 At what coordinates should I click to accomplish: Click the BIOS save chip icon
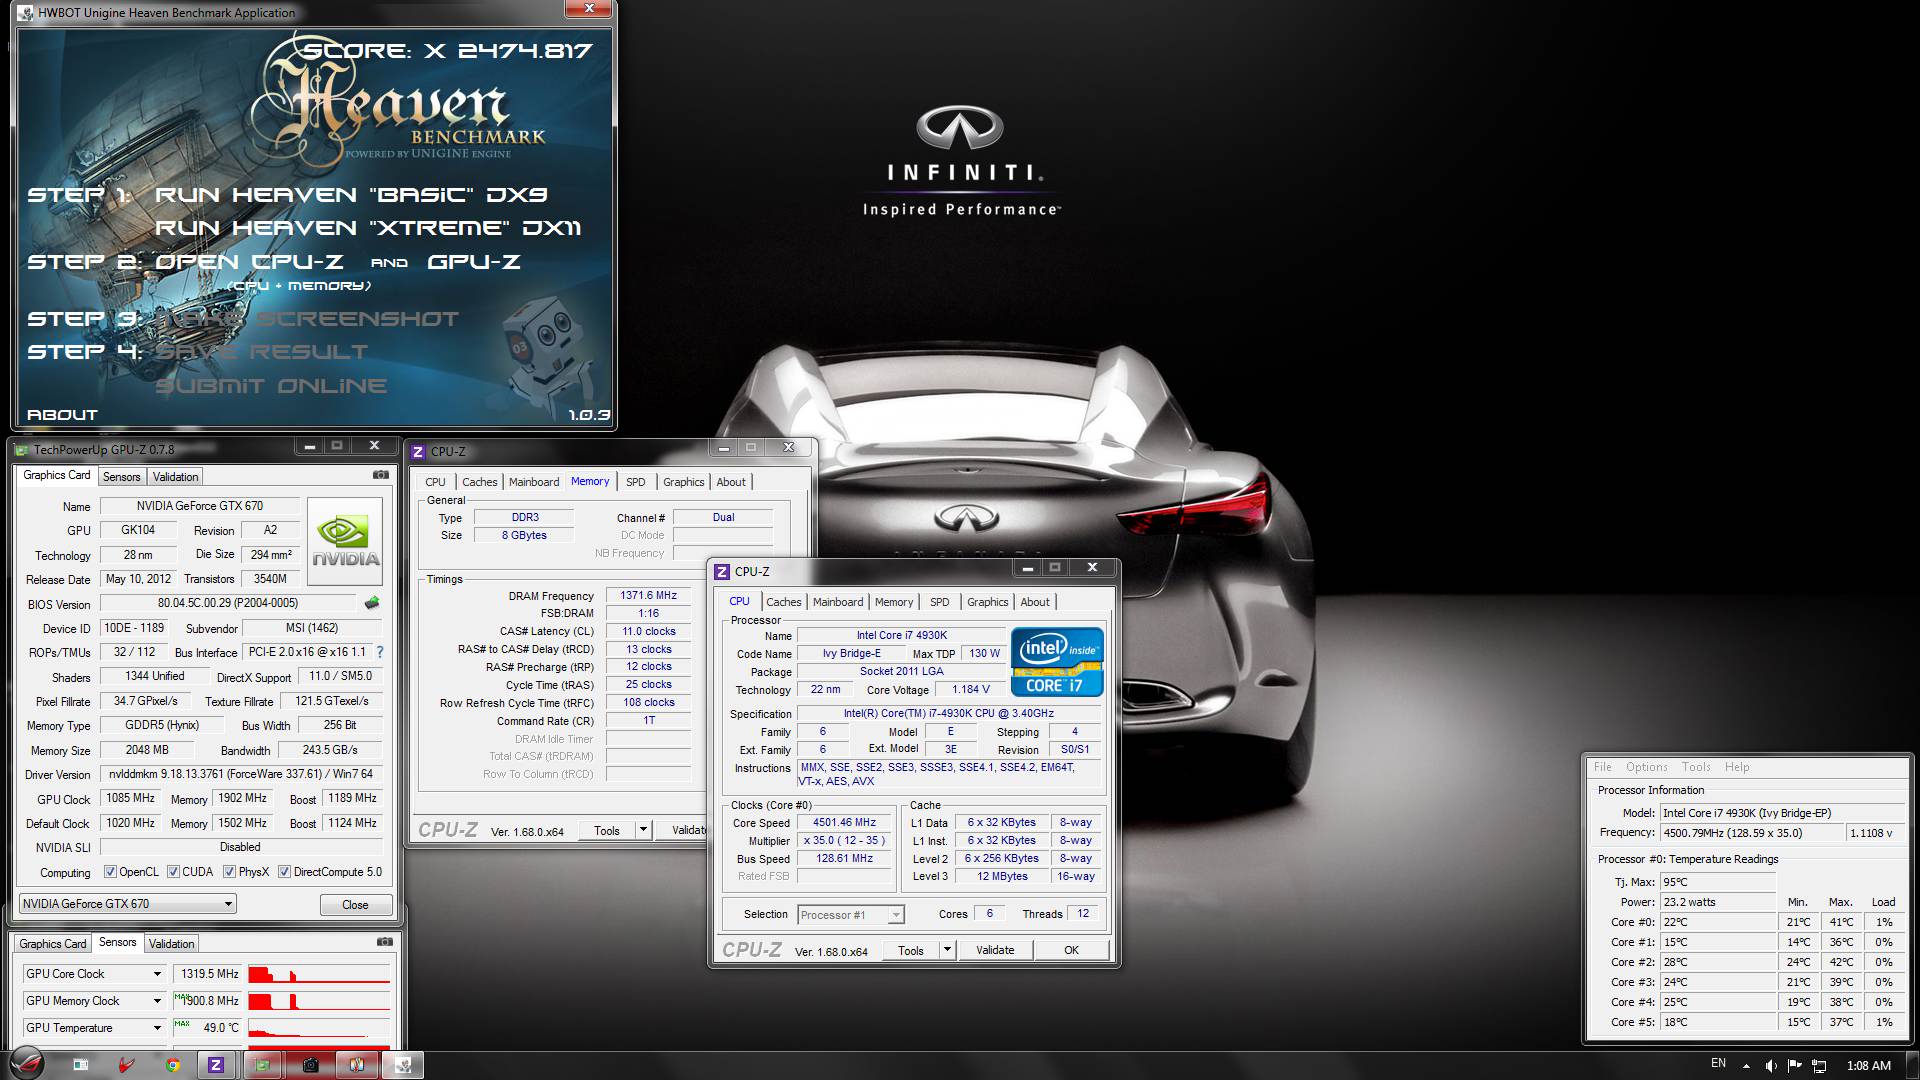coord(372,603)
